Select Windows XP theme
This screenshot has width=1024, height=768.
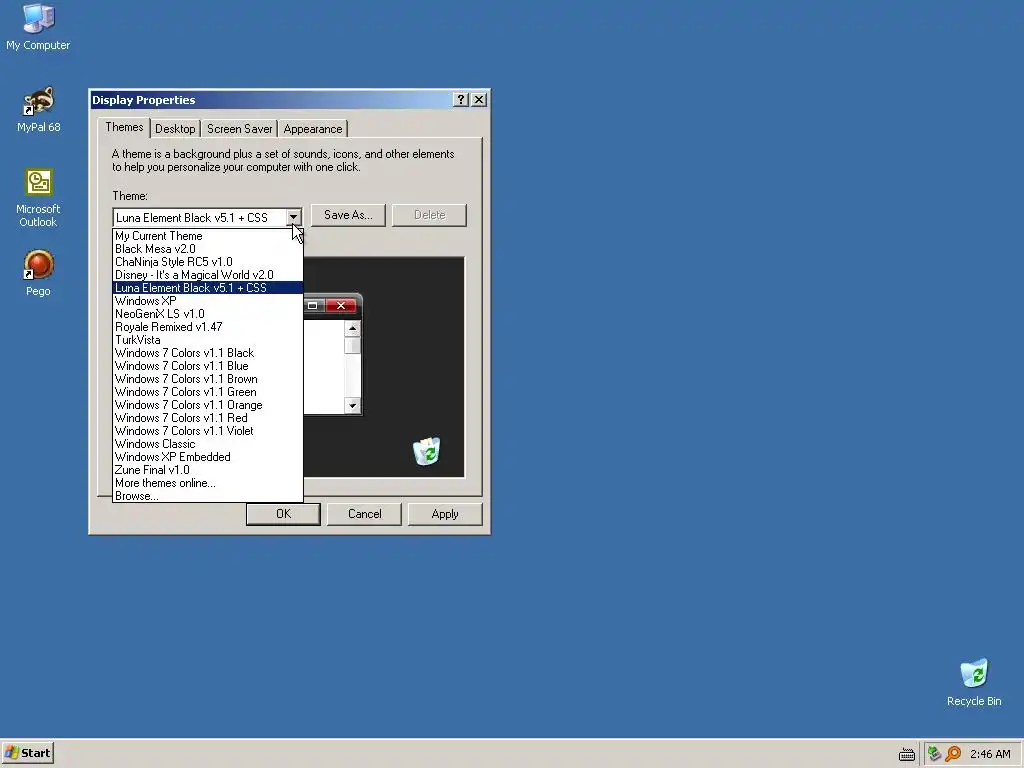pos(208,301)
